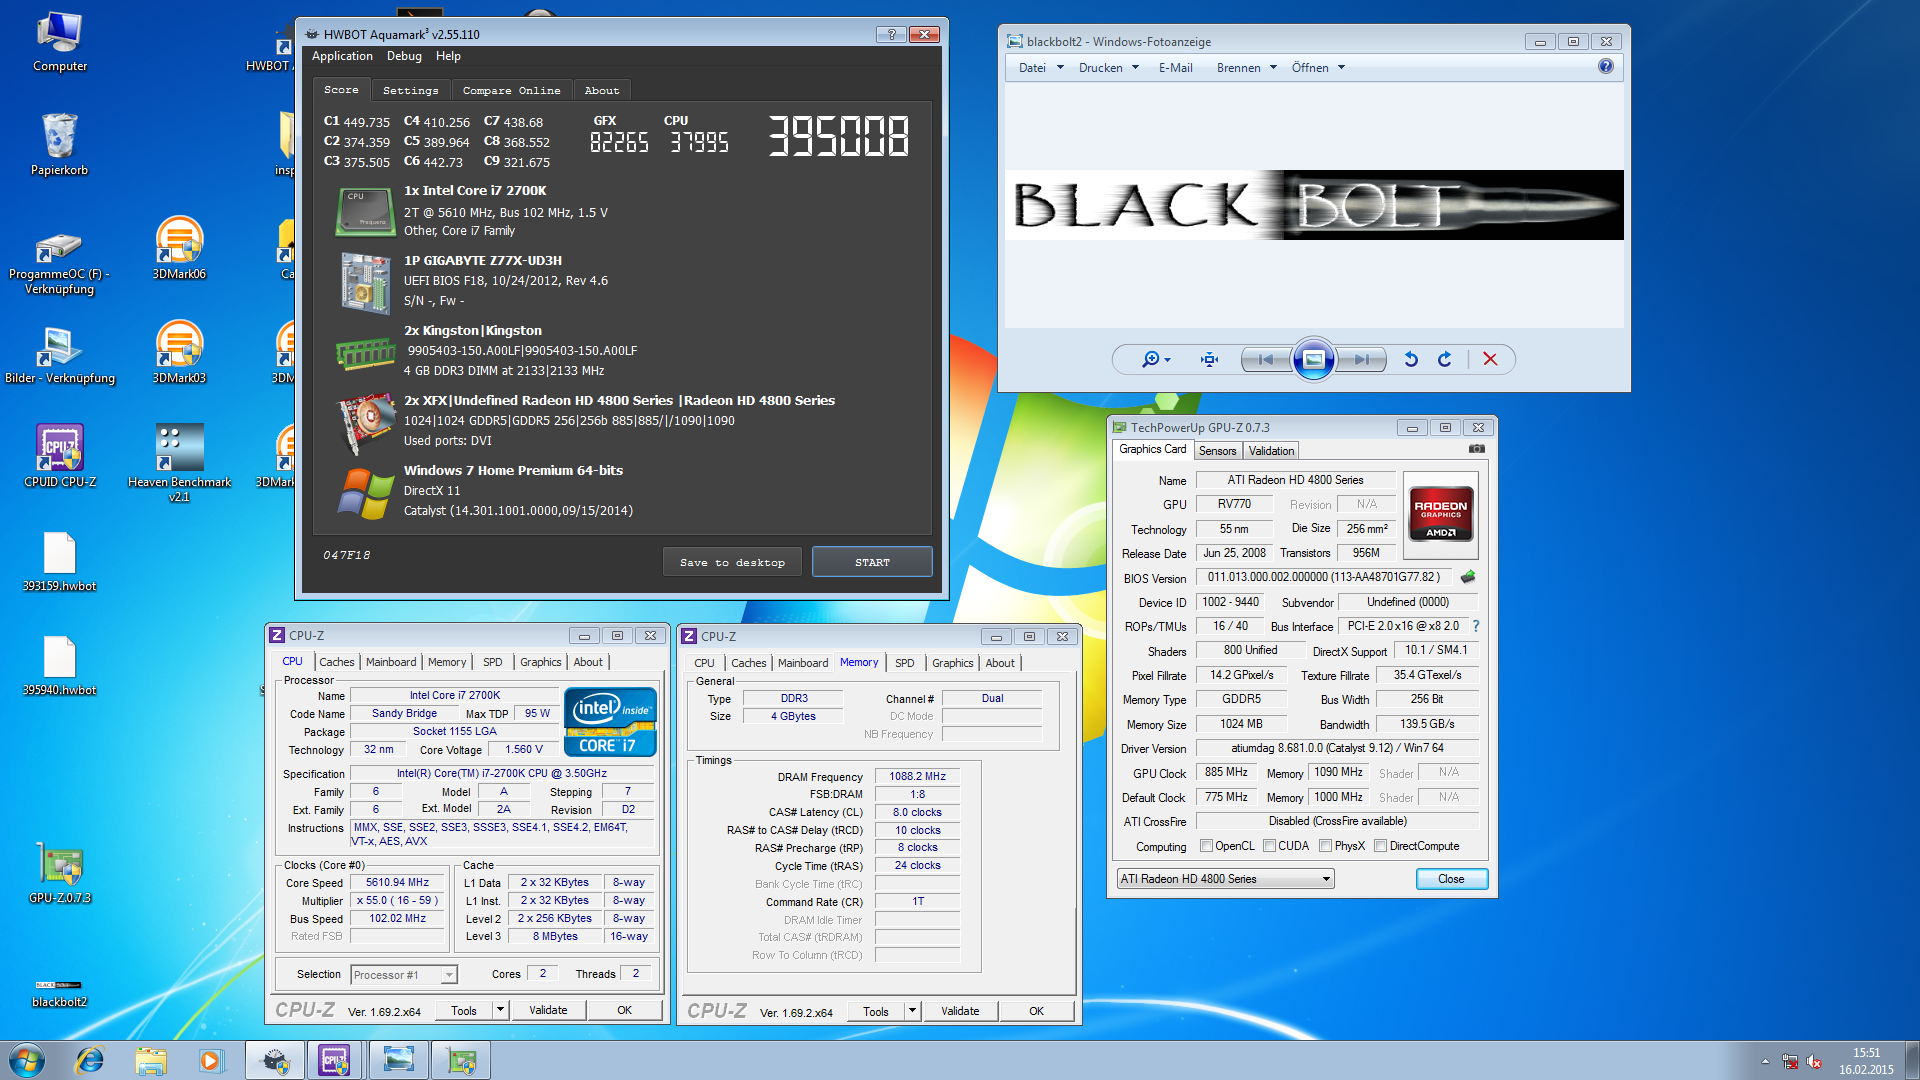Select the GPU-Z.0.7.3 desktop icon

(x=60, y=872)
